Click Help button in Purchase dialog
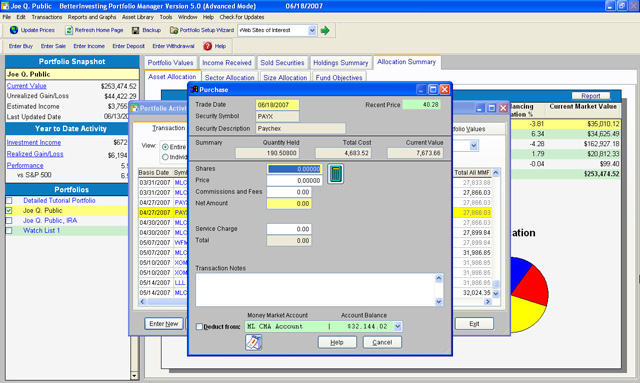This screenshot has height=383, width=640. [x=337, y=342]
